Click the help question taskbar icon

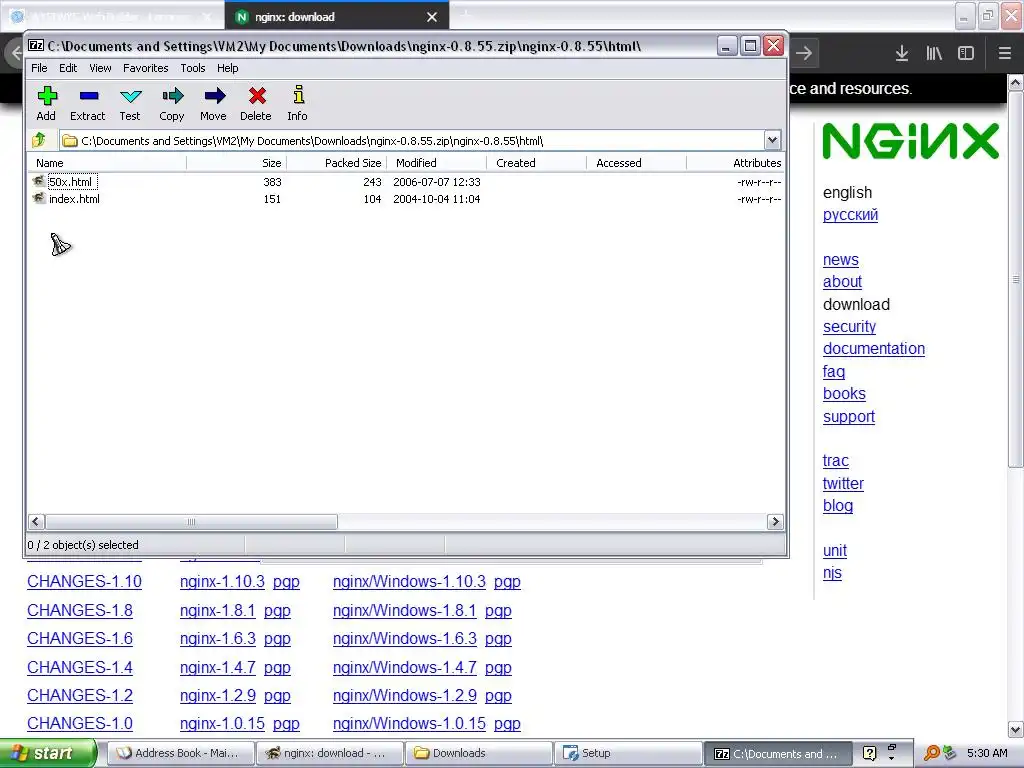(x=869, y=753)
